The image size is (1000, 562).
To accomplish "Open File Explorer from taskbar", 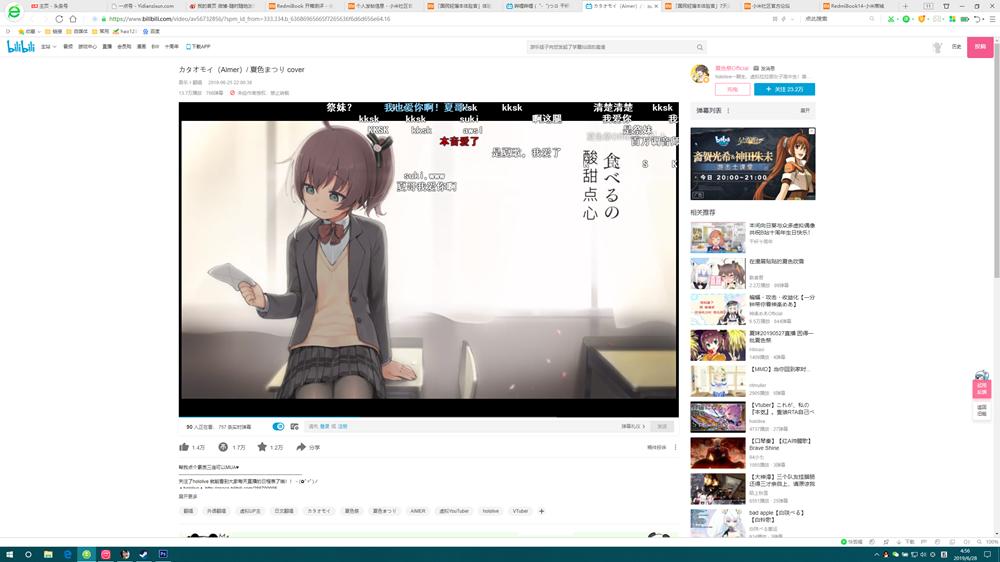I will tap(48, 554).
